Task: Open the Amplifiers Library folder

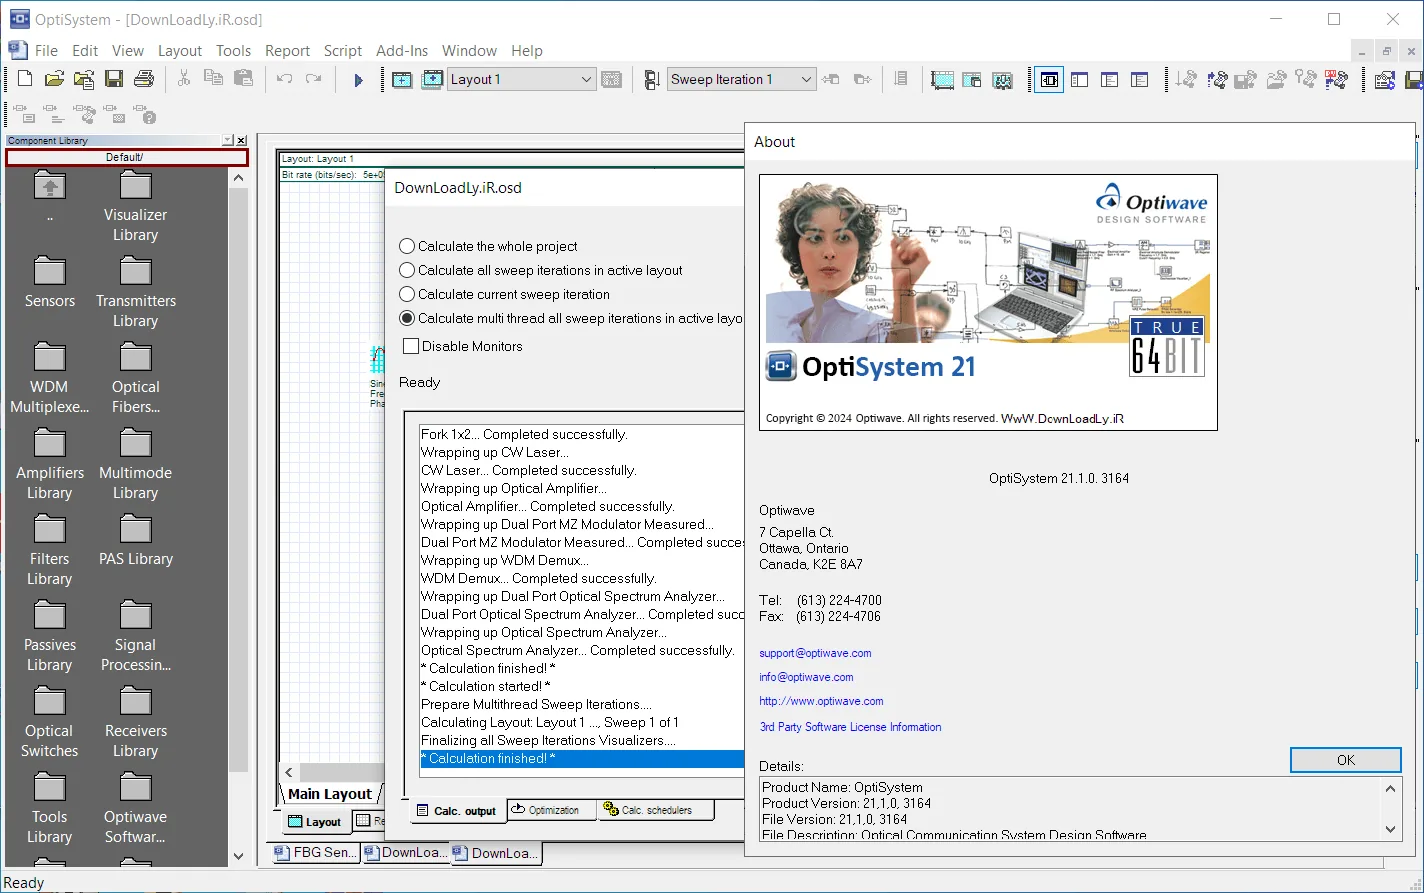Action: (49, 465)
